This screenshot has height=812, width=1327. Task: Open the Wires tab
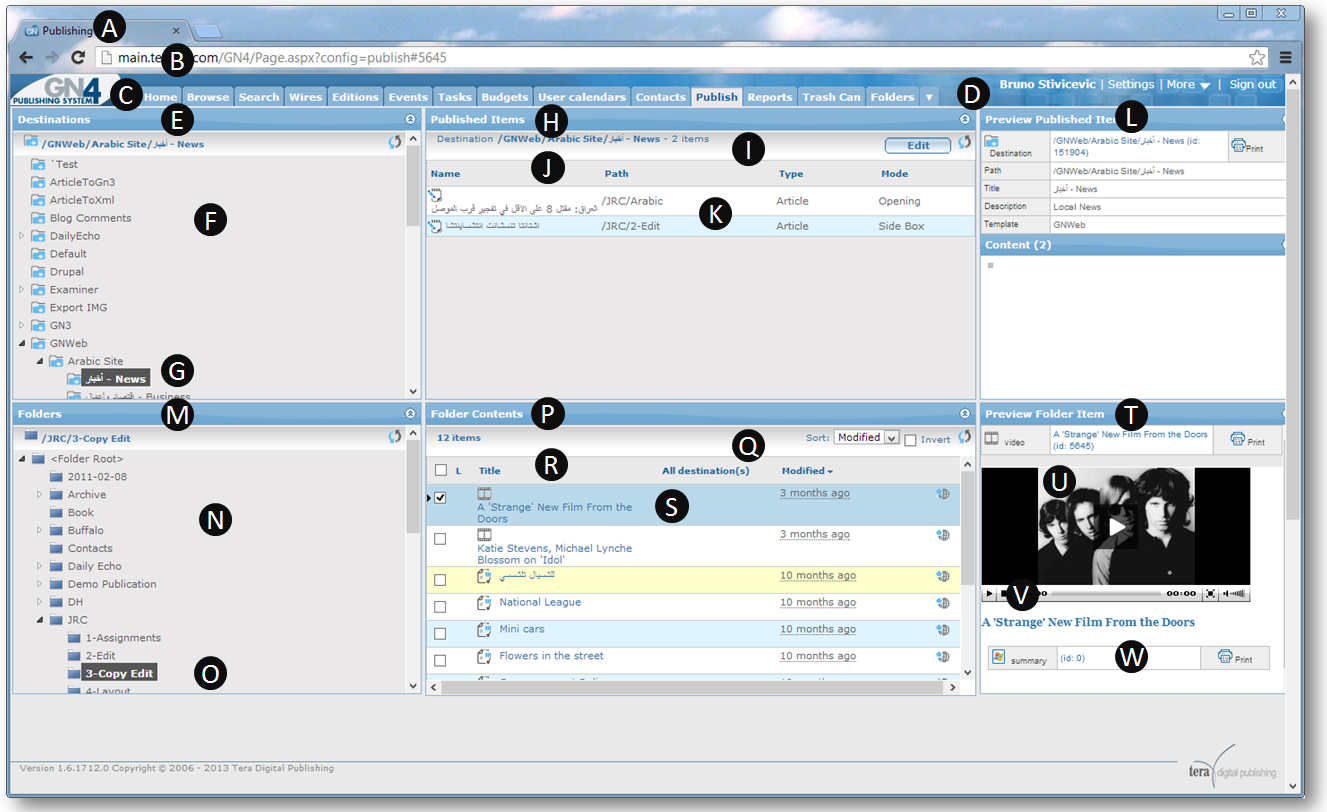[305, 97]
